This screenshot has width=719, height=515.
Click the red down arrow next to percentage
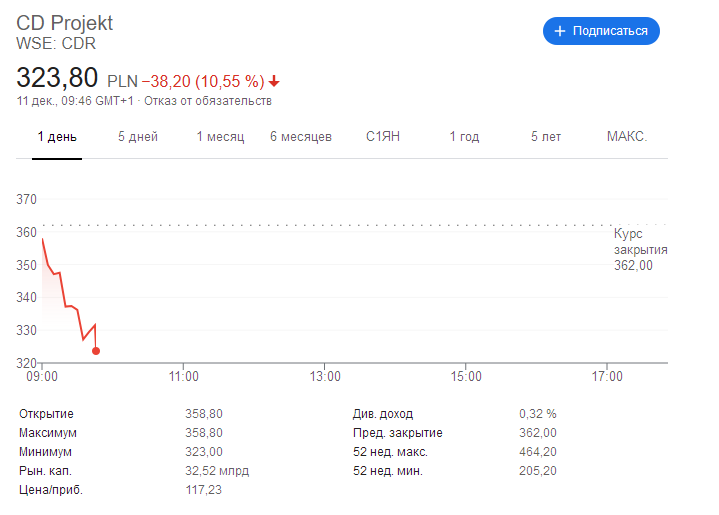click(x=274, y=82)
